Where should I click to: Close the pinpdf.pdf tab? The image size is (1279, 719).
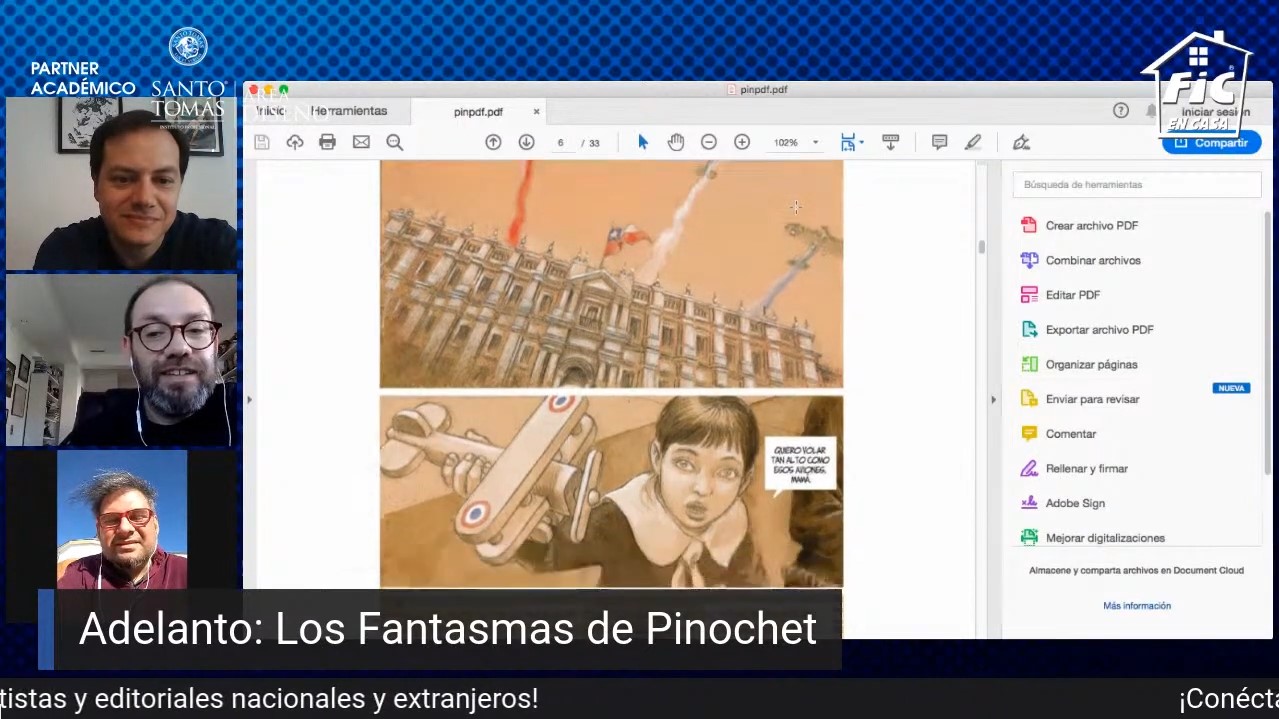536,112
